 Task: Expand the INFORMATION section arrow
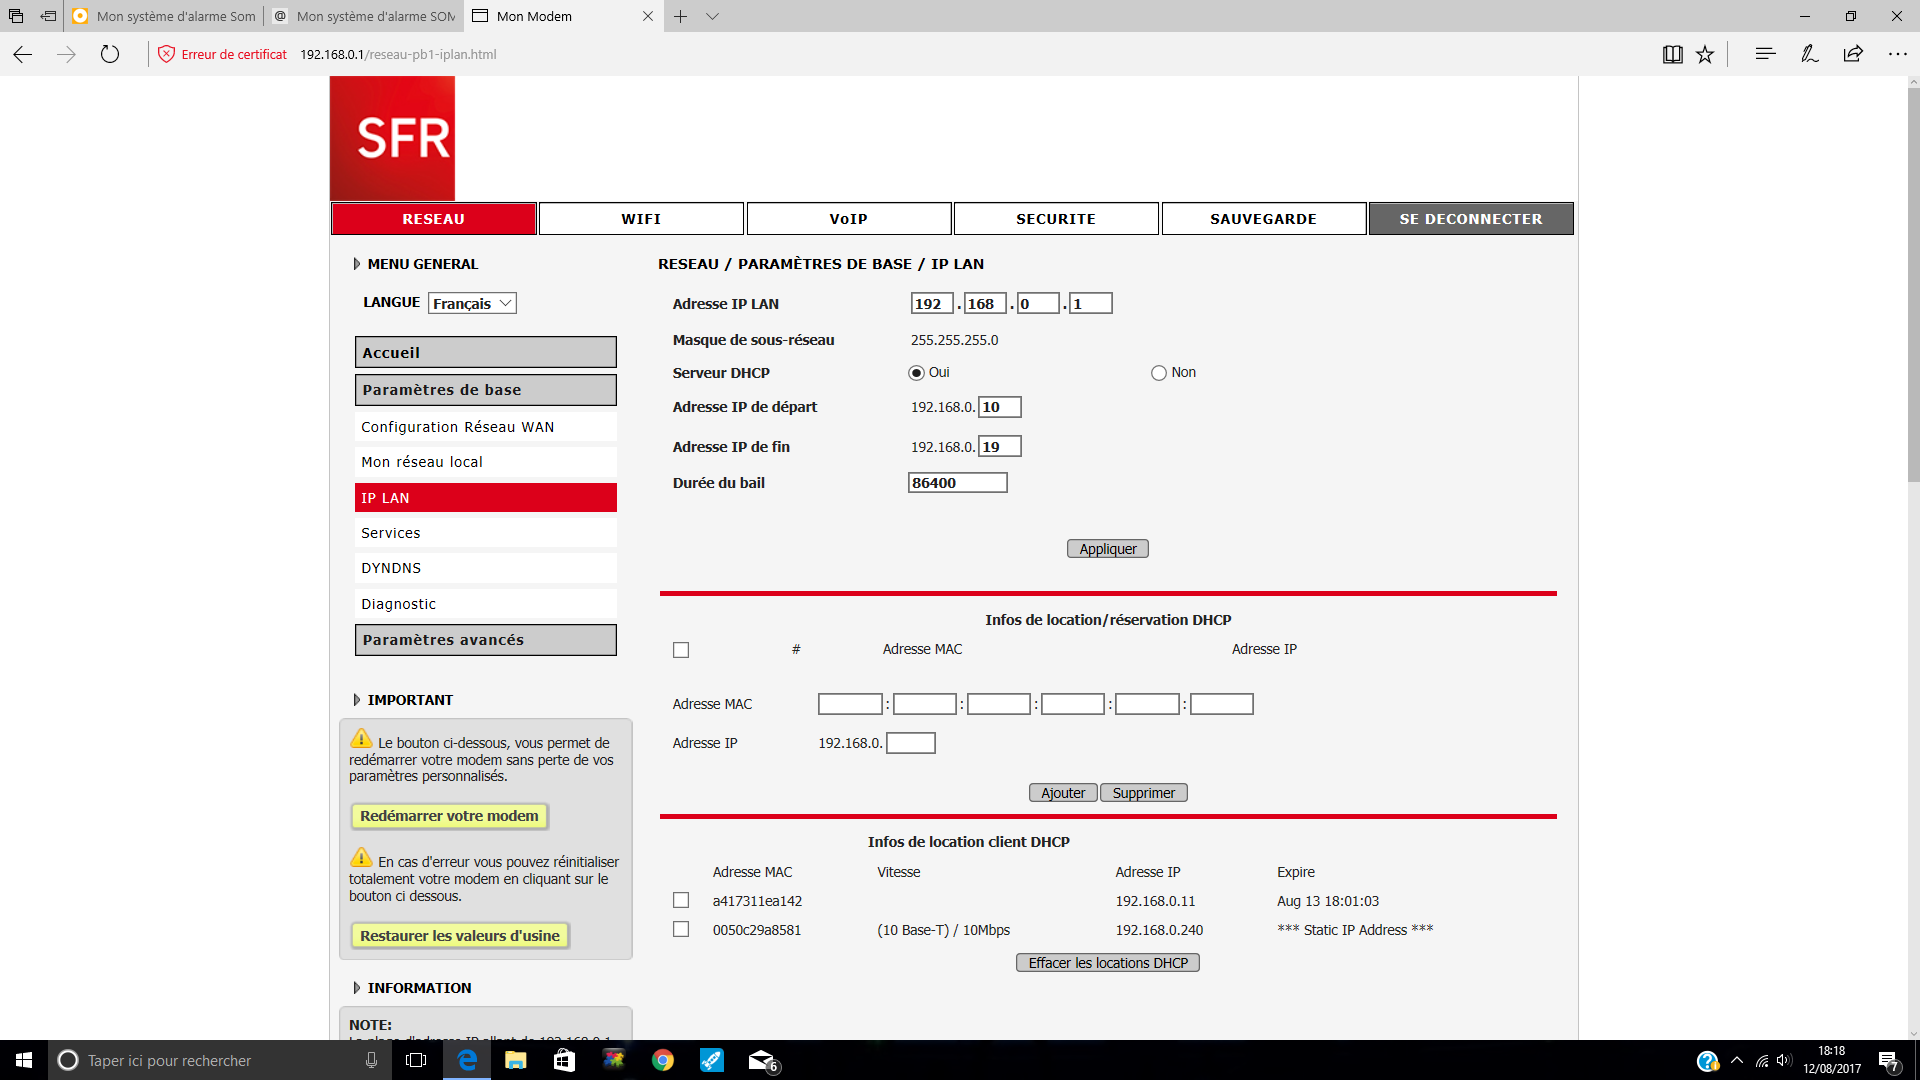356,988
